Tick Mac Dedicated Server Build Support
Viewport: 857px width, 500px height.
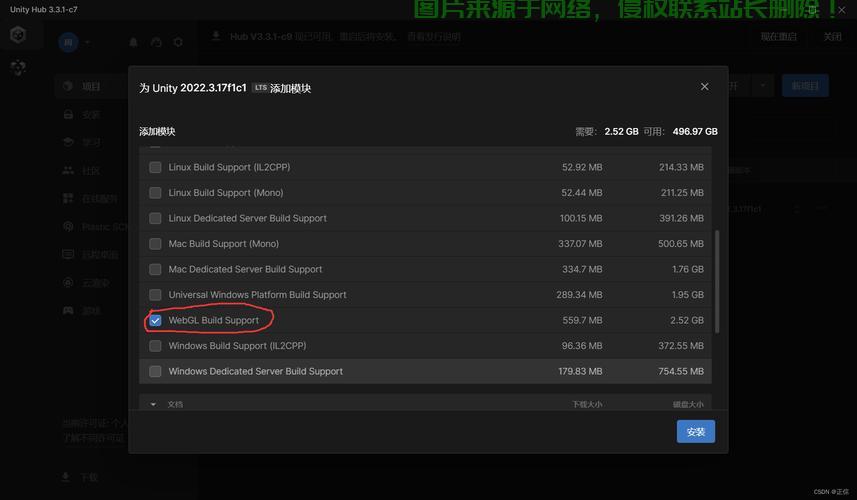[155, 269]
